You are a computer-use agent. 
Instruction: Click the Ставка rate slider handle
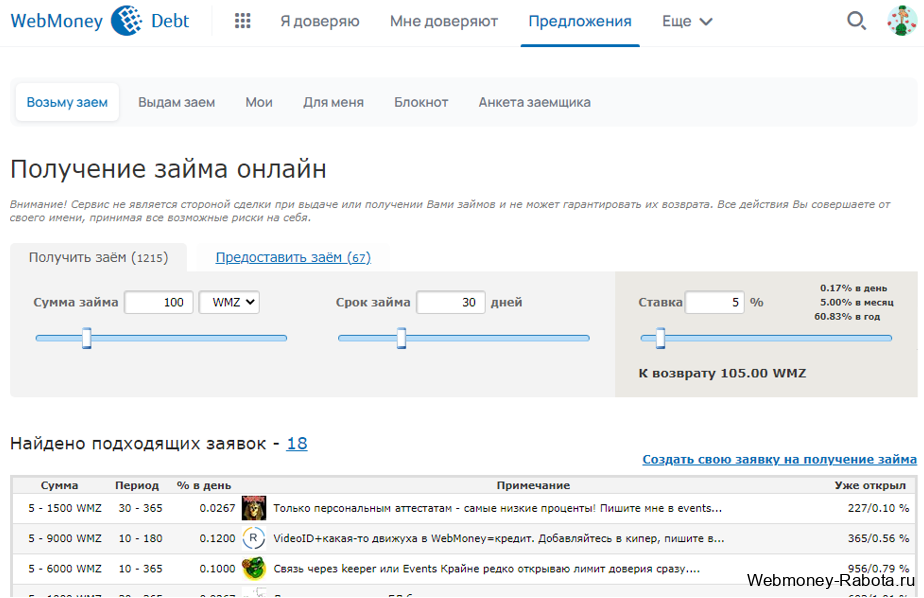point(661,338)
